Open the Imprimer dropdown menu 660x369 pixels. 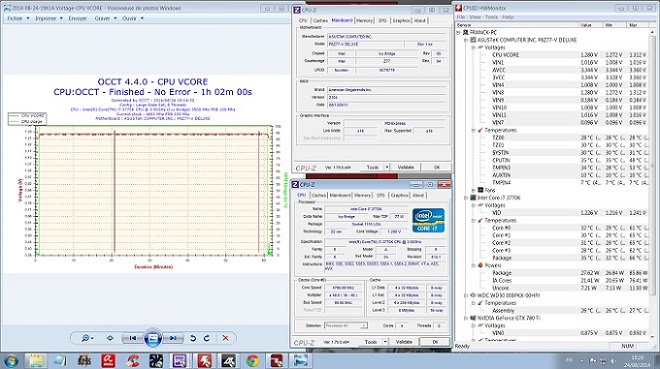point(49,18)
